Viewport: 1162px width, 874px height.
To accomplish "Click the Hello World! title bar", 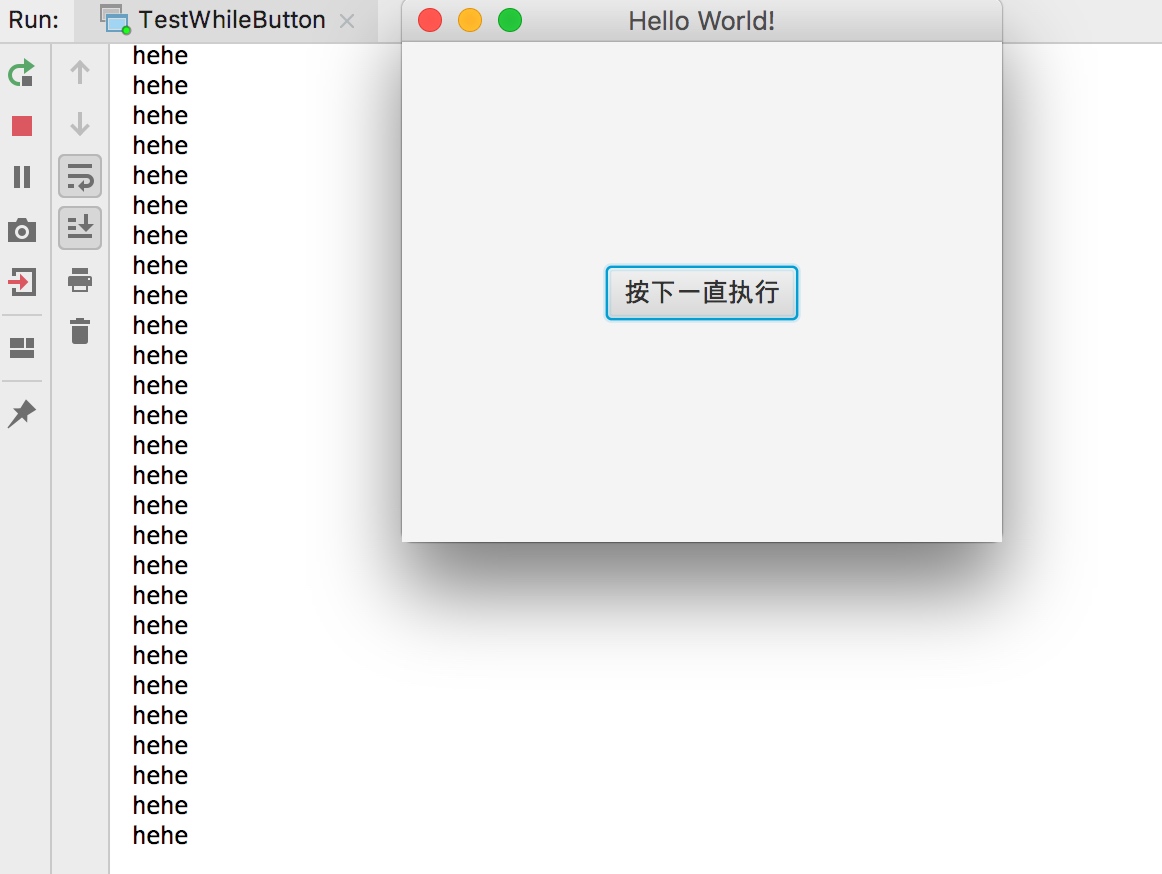I will [700, 20].
